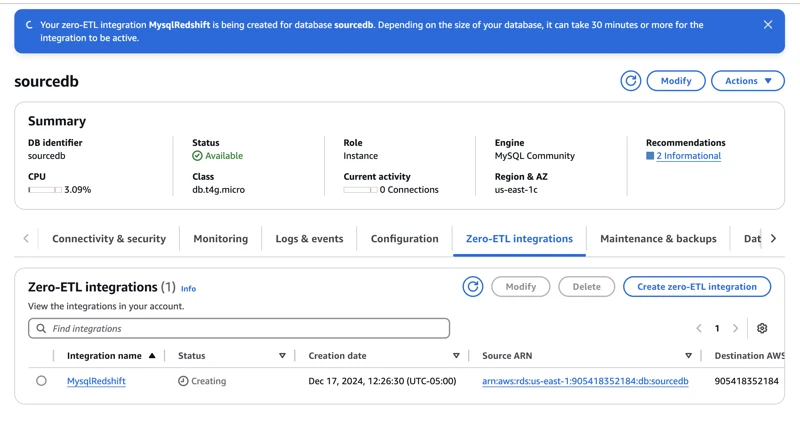Click the Instance role value

[360, 156]
